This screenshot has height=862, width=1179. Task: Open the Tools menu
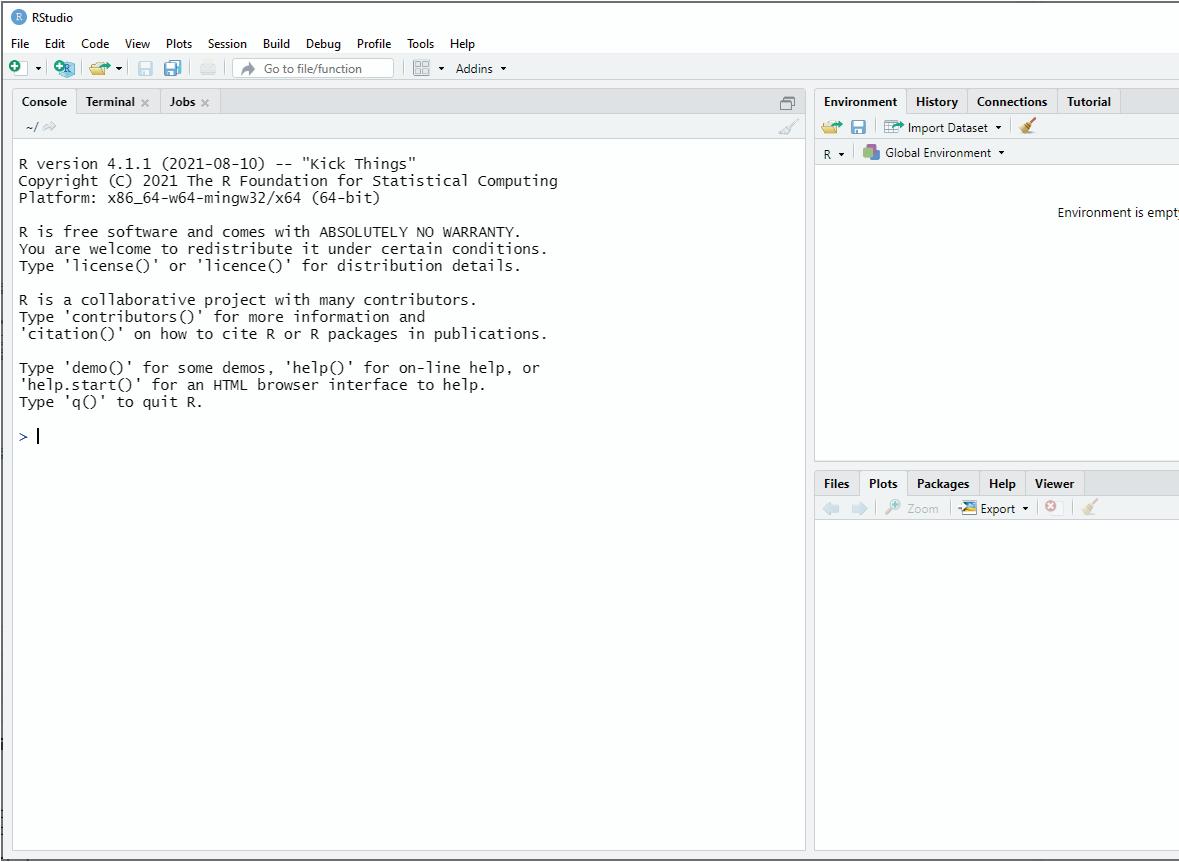coord(420,44)
